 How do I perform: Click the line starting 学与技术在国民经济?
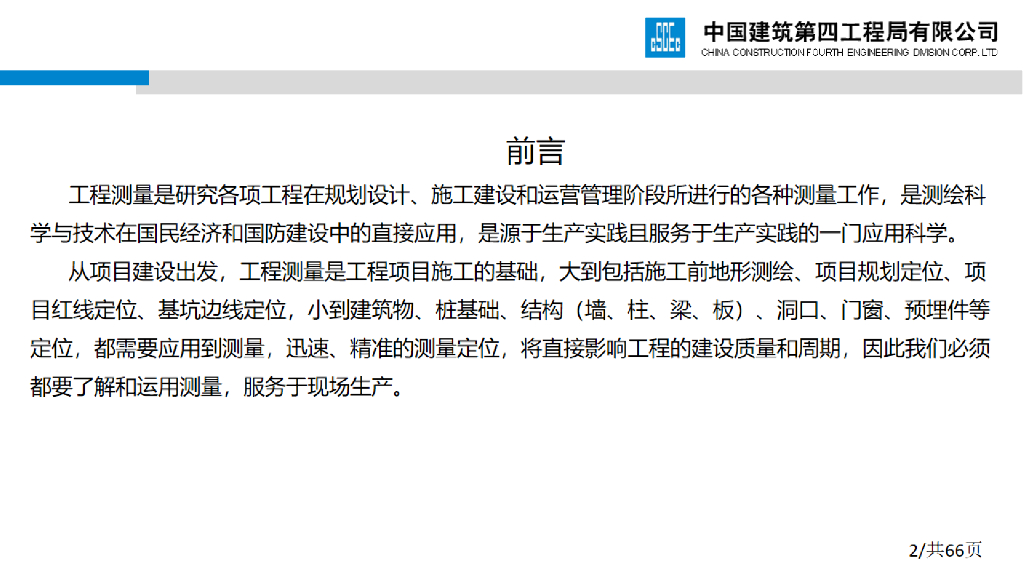tap(495, 233)
